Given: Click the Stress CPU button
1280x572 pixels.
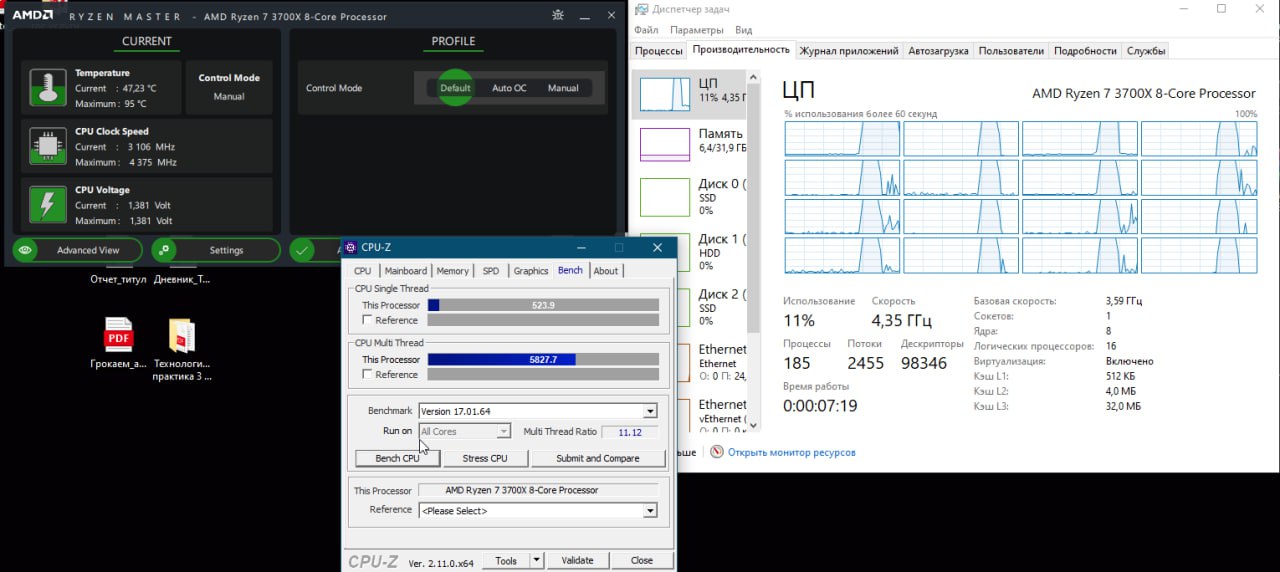Looking at the screenshot, I should [484, 458].
